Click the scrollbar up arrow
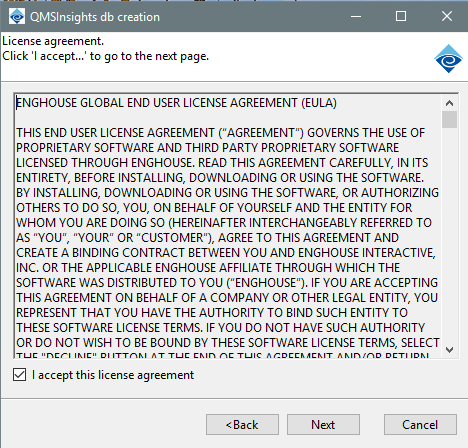Viewport: 468px width, 448px height. 449,103
